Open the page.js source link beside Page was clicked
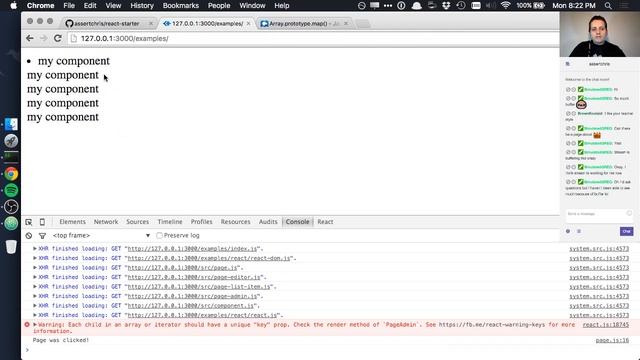This screenshot has height=360, width=640. pos(612,340)
